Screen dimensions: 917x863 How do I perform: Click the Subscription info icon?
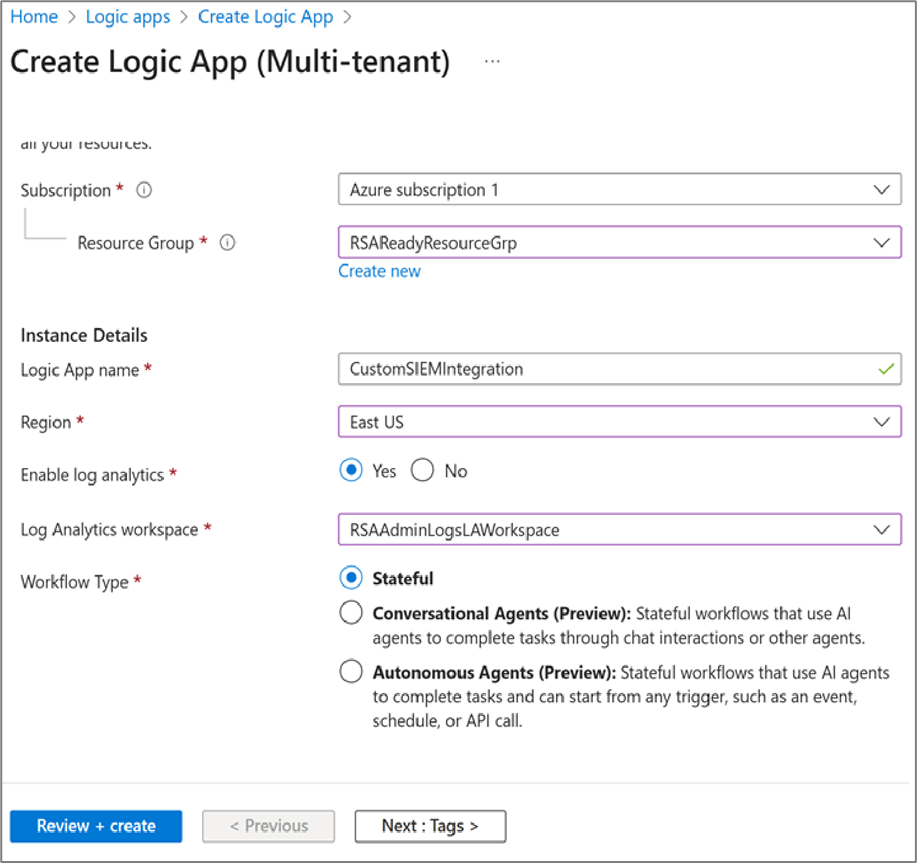(x=144, y=190)
